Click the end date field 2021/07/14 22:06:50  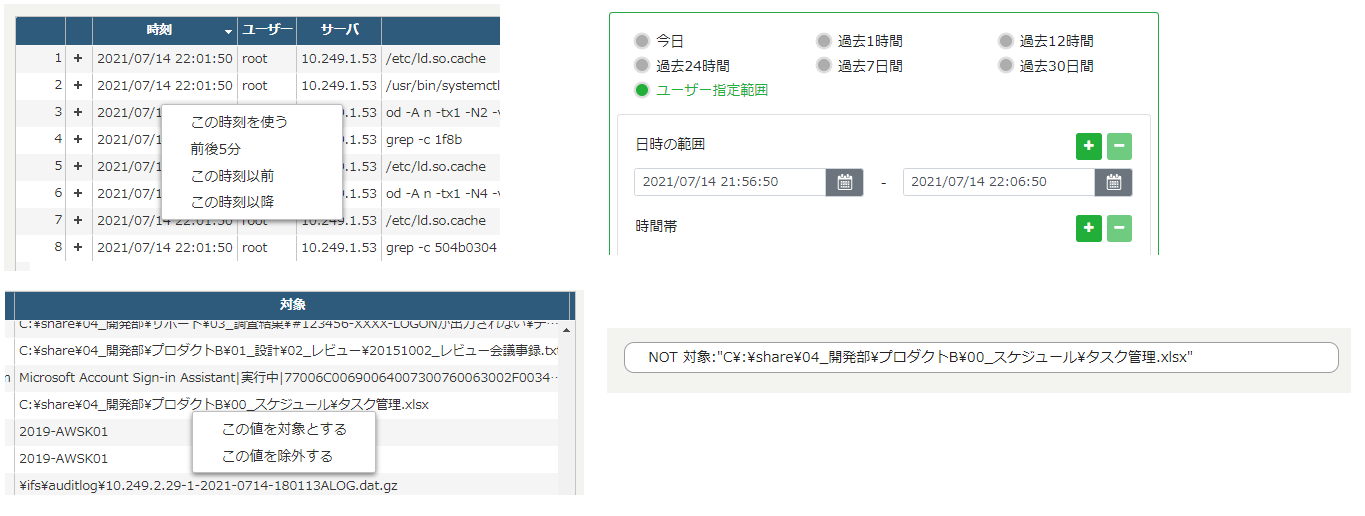pyautogui.click(x=999, y=182)
